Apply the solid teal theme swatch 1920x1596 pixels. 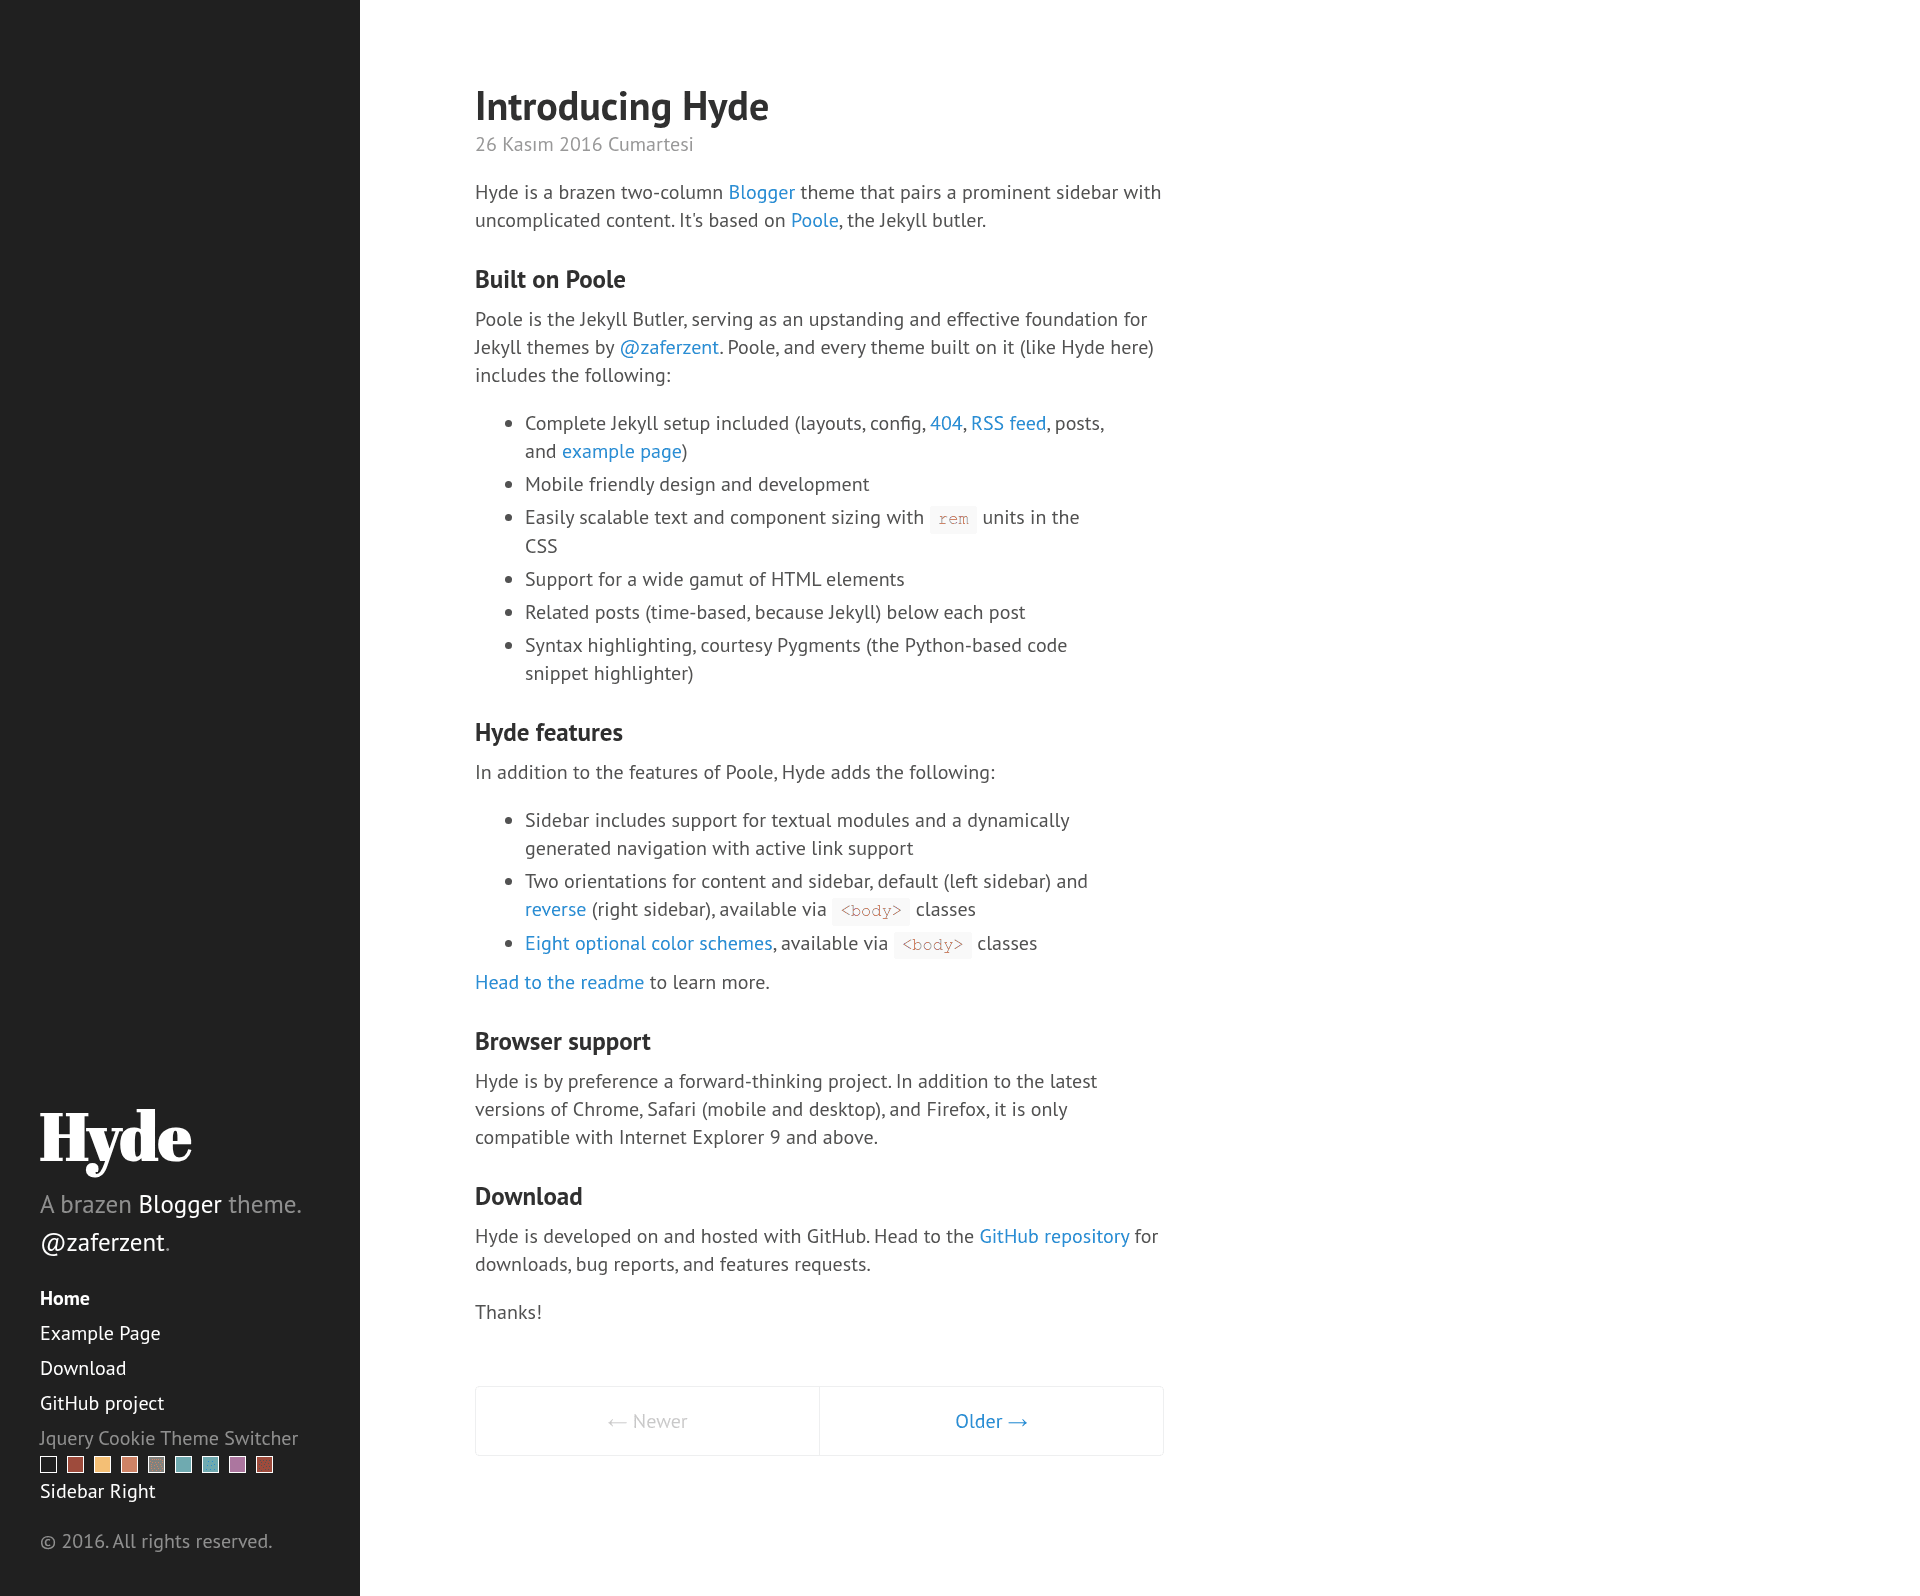click(x=183, y=1464)
